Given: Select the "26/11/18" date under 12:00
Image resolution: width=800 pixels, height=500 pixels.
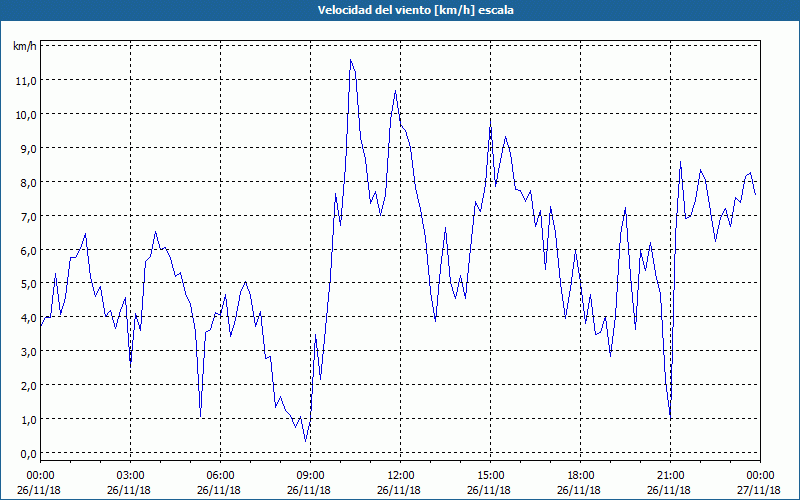Looking at the screenshot, I should click(399, 490).
